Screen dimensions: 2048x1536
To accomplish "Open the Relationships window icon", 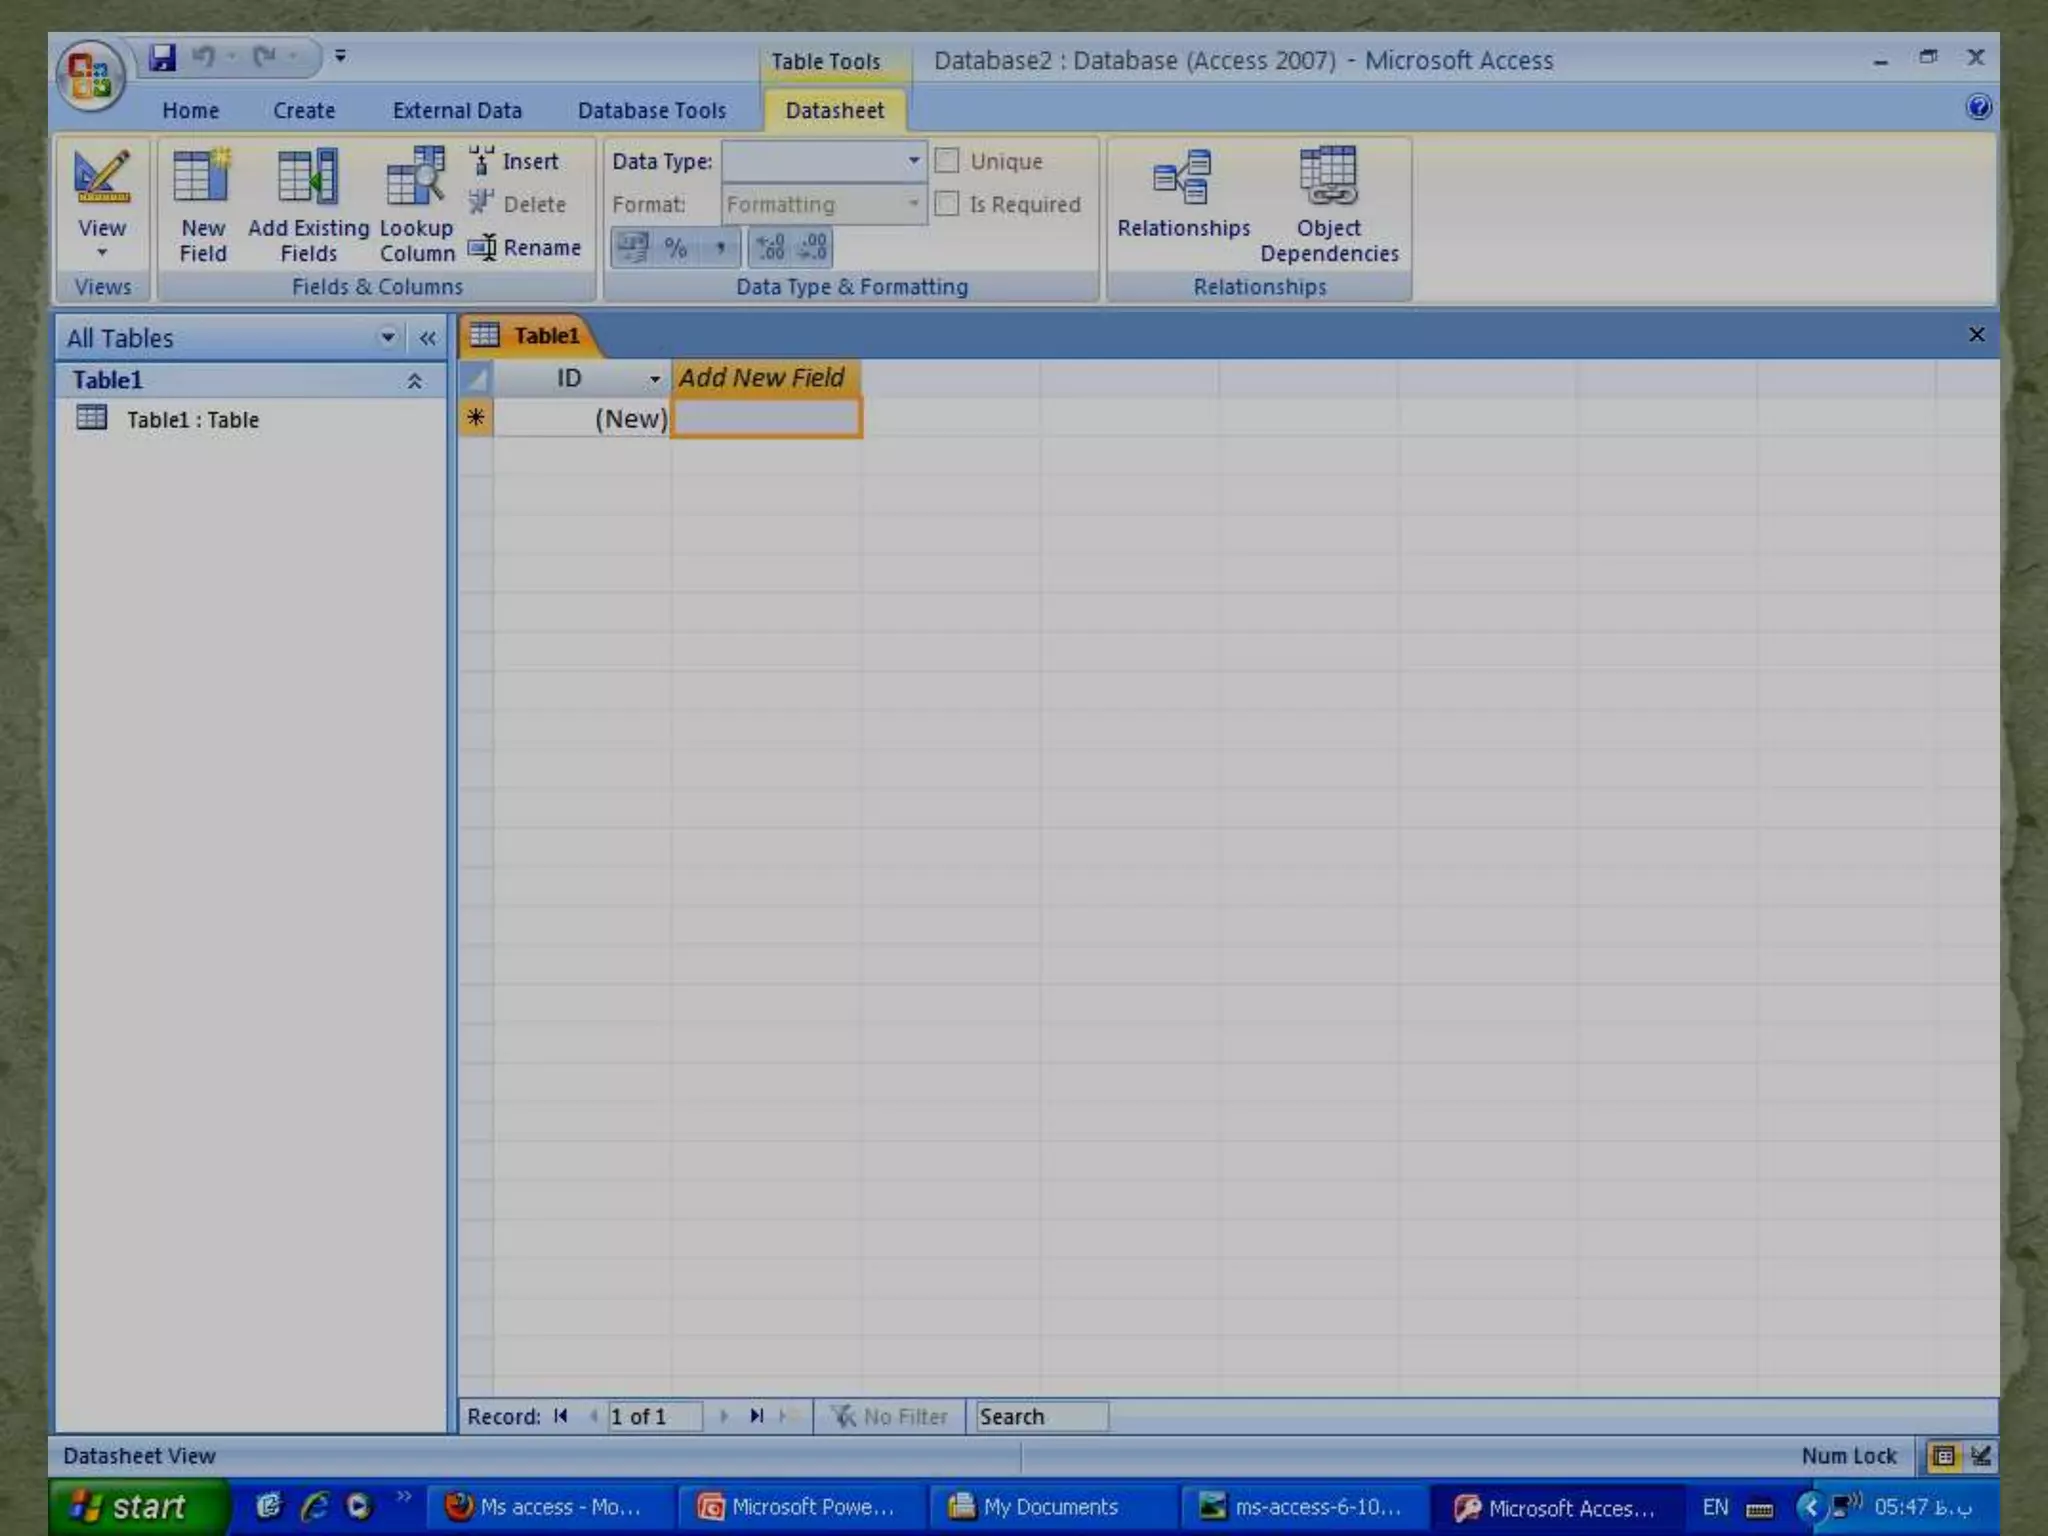I will [1183, 178].
